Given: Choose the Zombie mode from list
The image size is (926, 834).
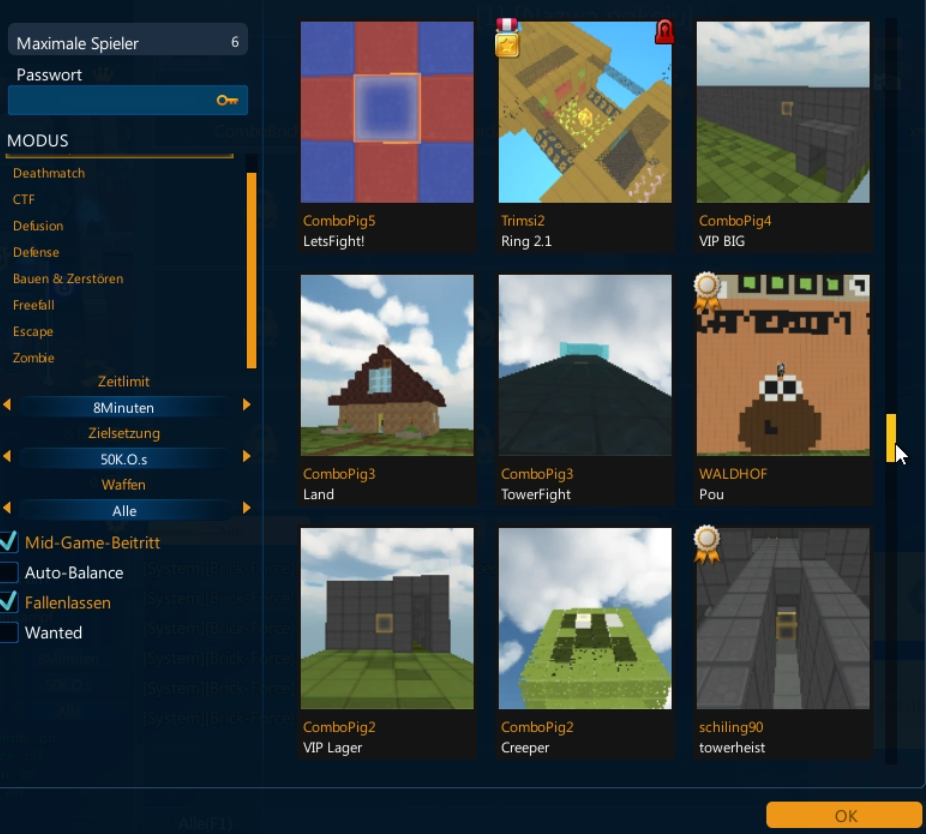Looking at the screenshot, I should click(34, 357).
